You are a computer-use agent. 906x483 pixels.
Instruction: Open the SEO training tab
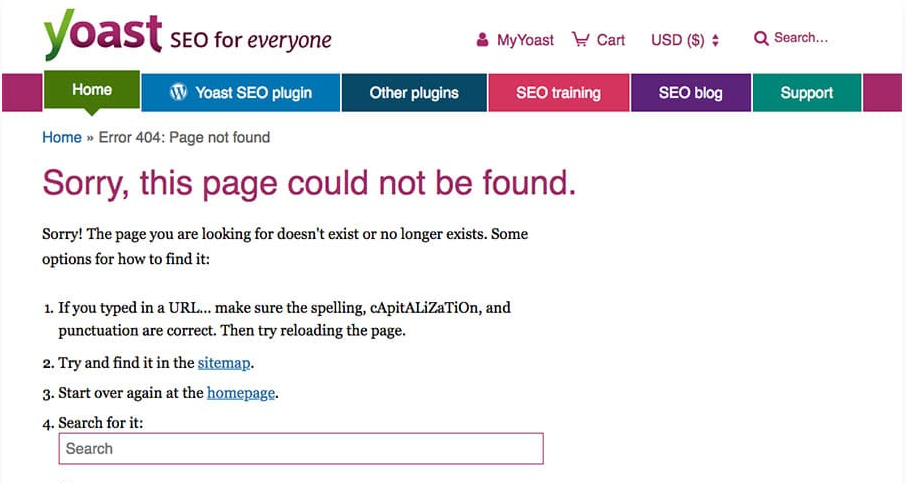(558, 93)
